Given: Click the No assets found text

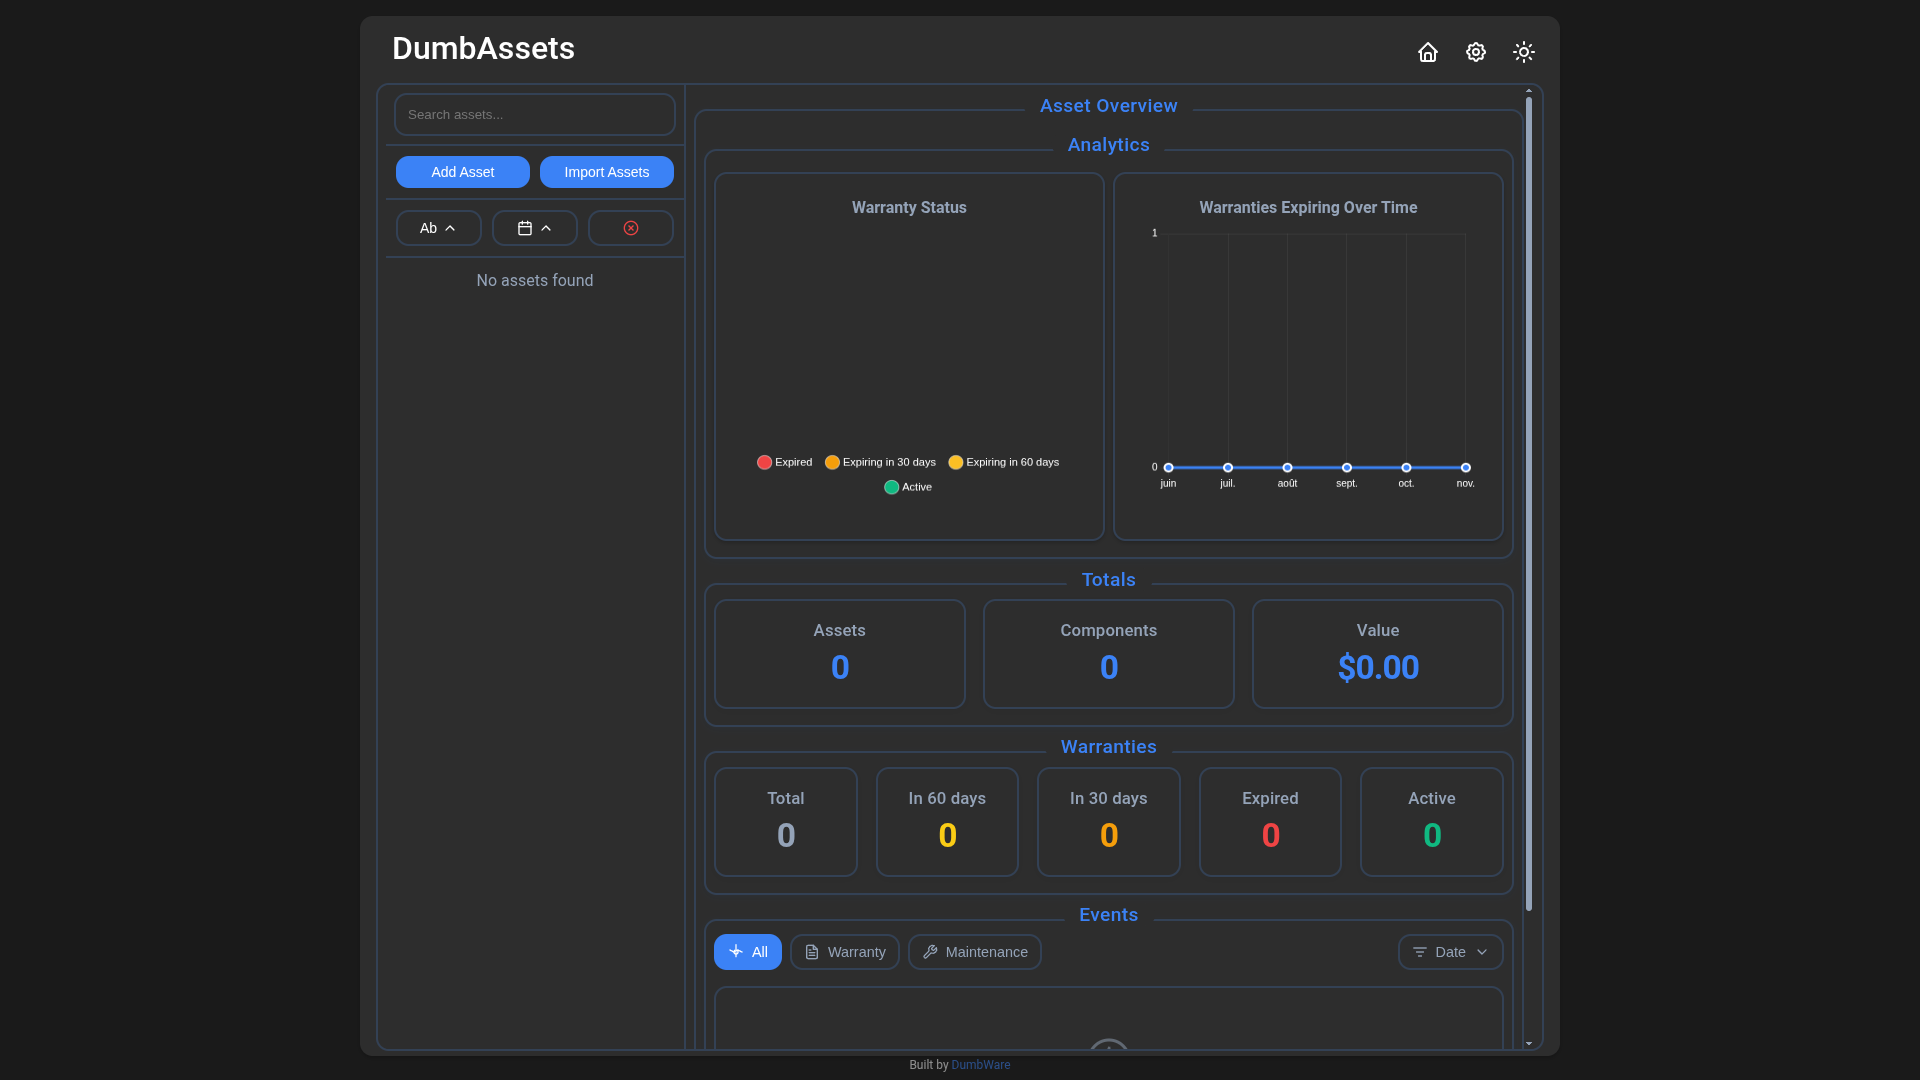Looking at the screenshot, I should pyautogui.click(x=535, y=281).
